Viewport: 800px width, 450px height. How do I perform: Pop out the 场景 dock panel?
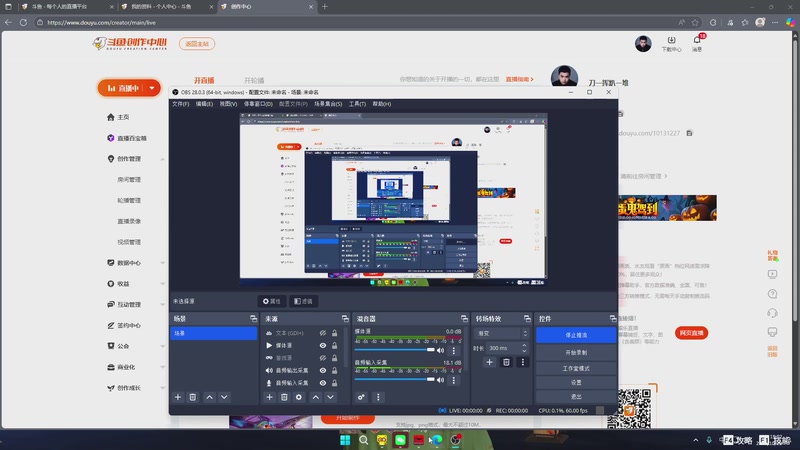pos(254,318)
